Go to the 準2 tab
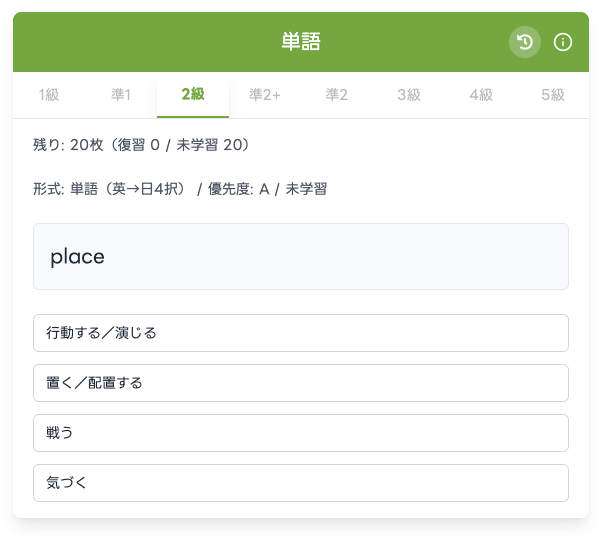This screenshot has width=607, height=536. point(336,95)
